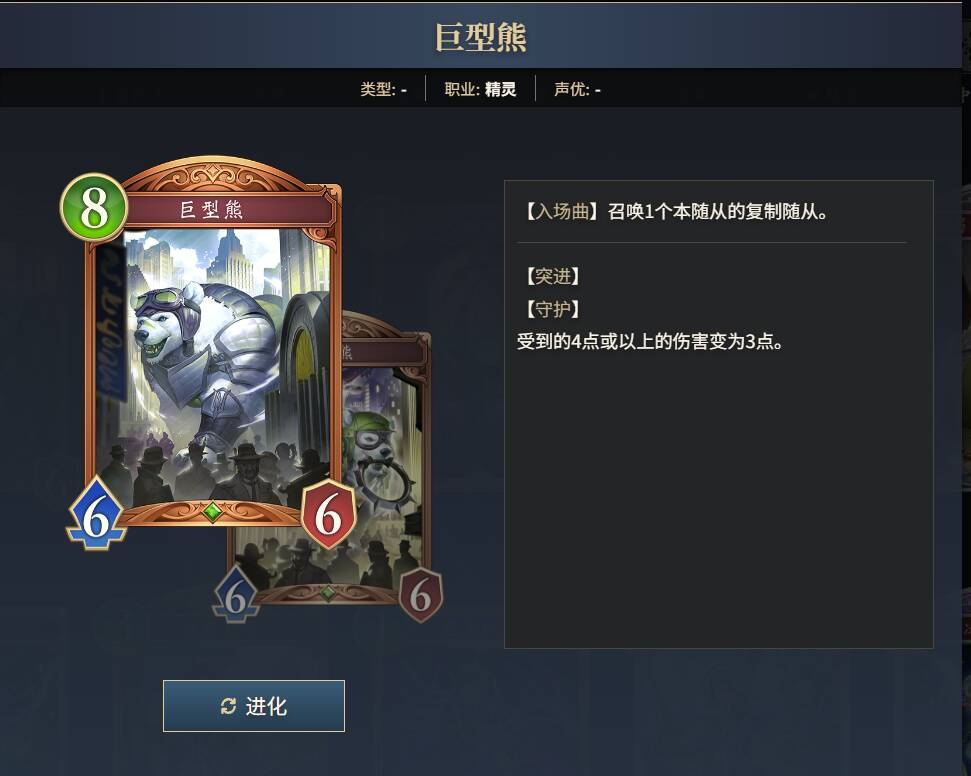Click the red defense 6 shield on front card
This screenshot has height=776, width=971.
point(329,513)
